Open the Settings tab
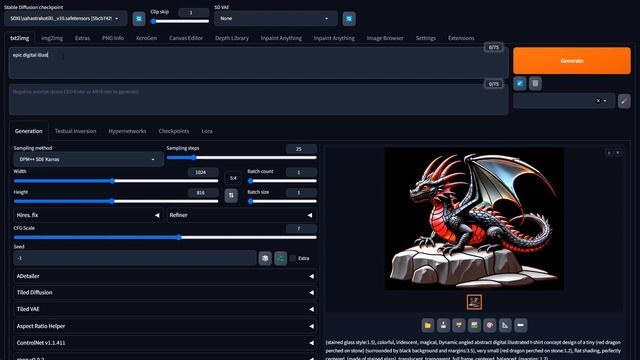 coord(426,38)
